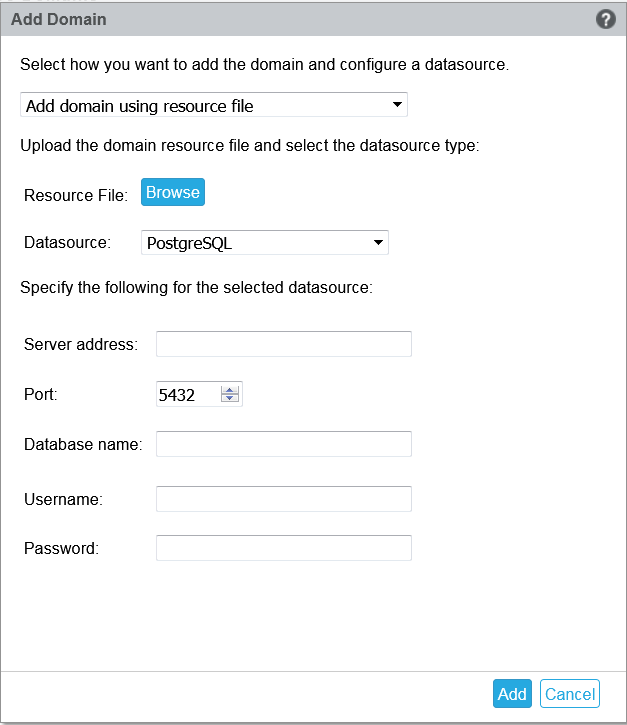Focus the Server address input field

[x=284, y=344]
